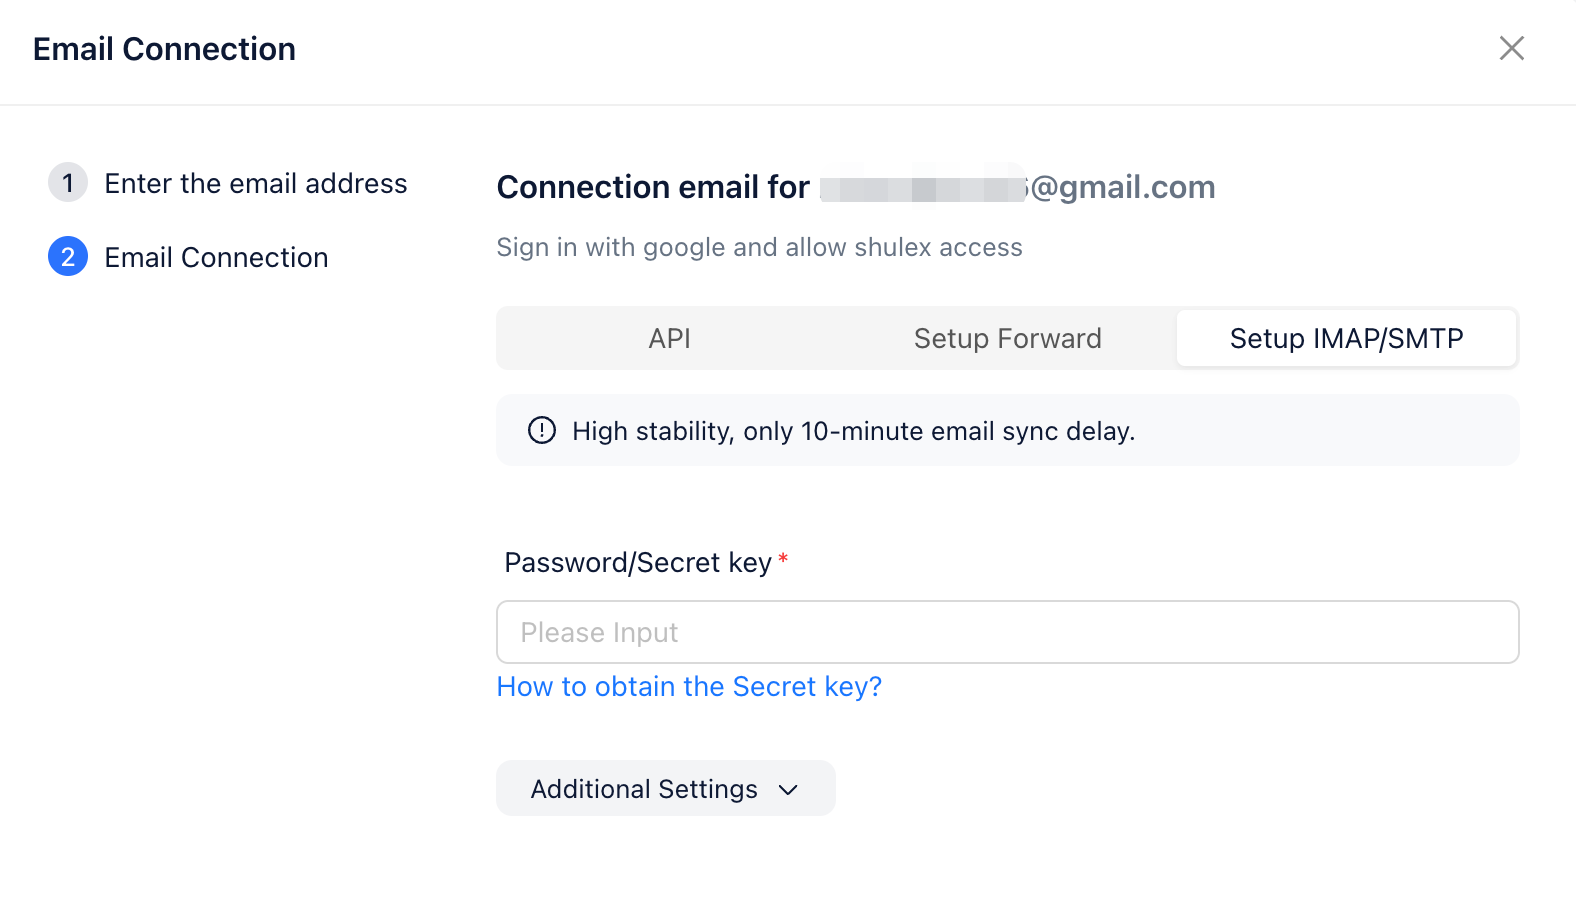Switch to the Setup Forward tab
Viewport: 1576px width, 904px height.
[x=1007, y=338]
